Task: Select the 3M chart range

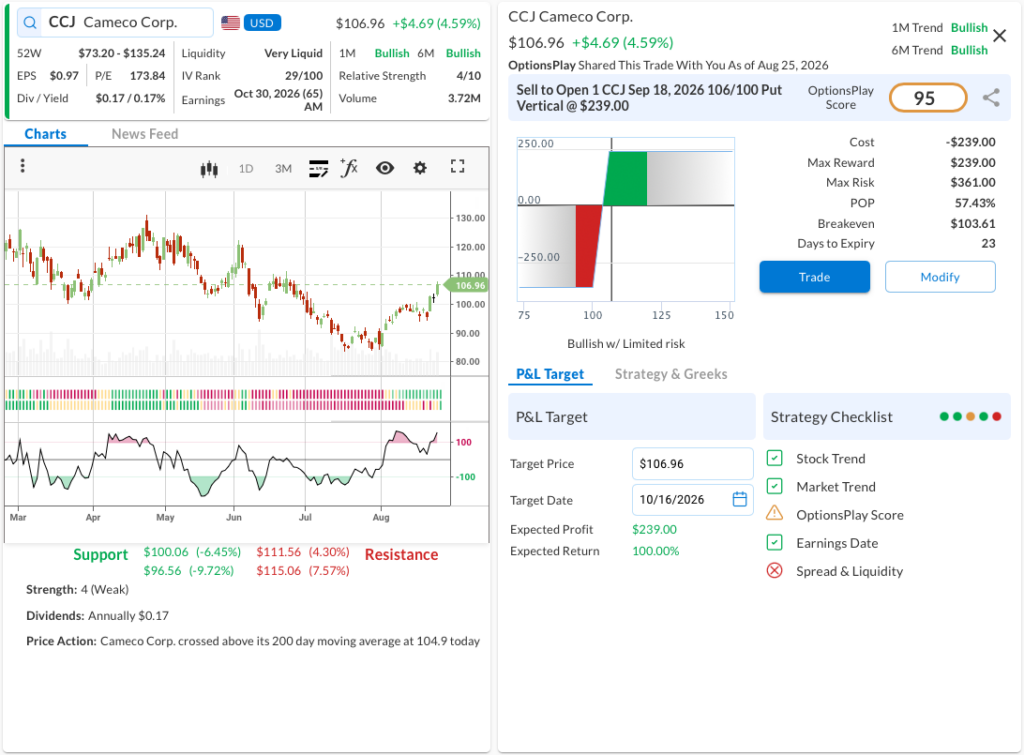Action: 283,169
